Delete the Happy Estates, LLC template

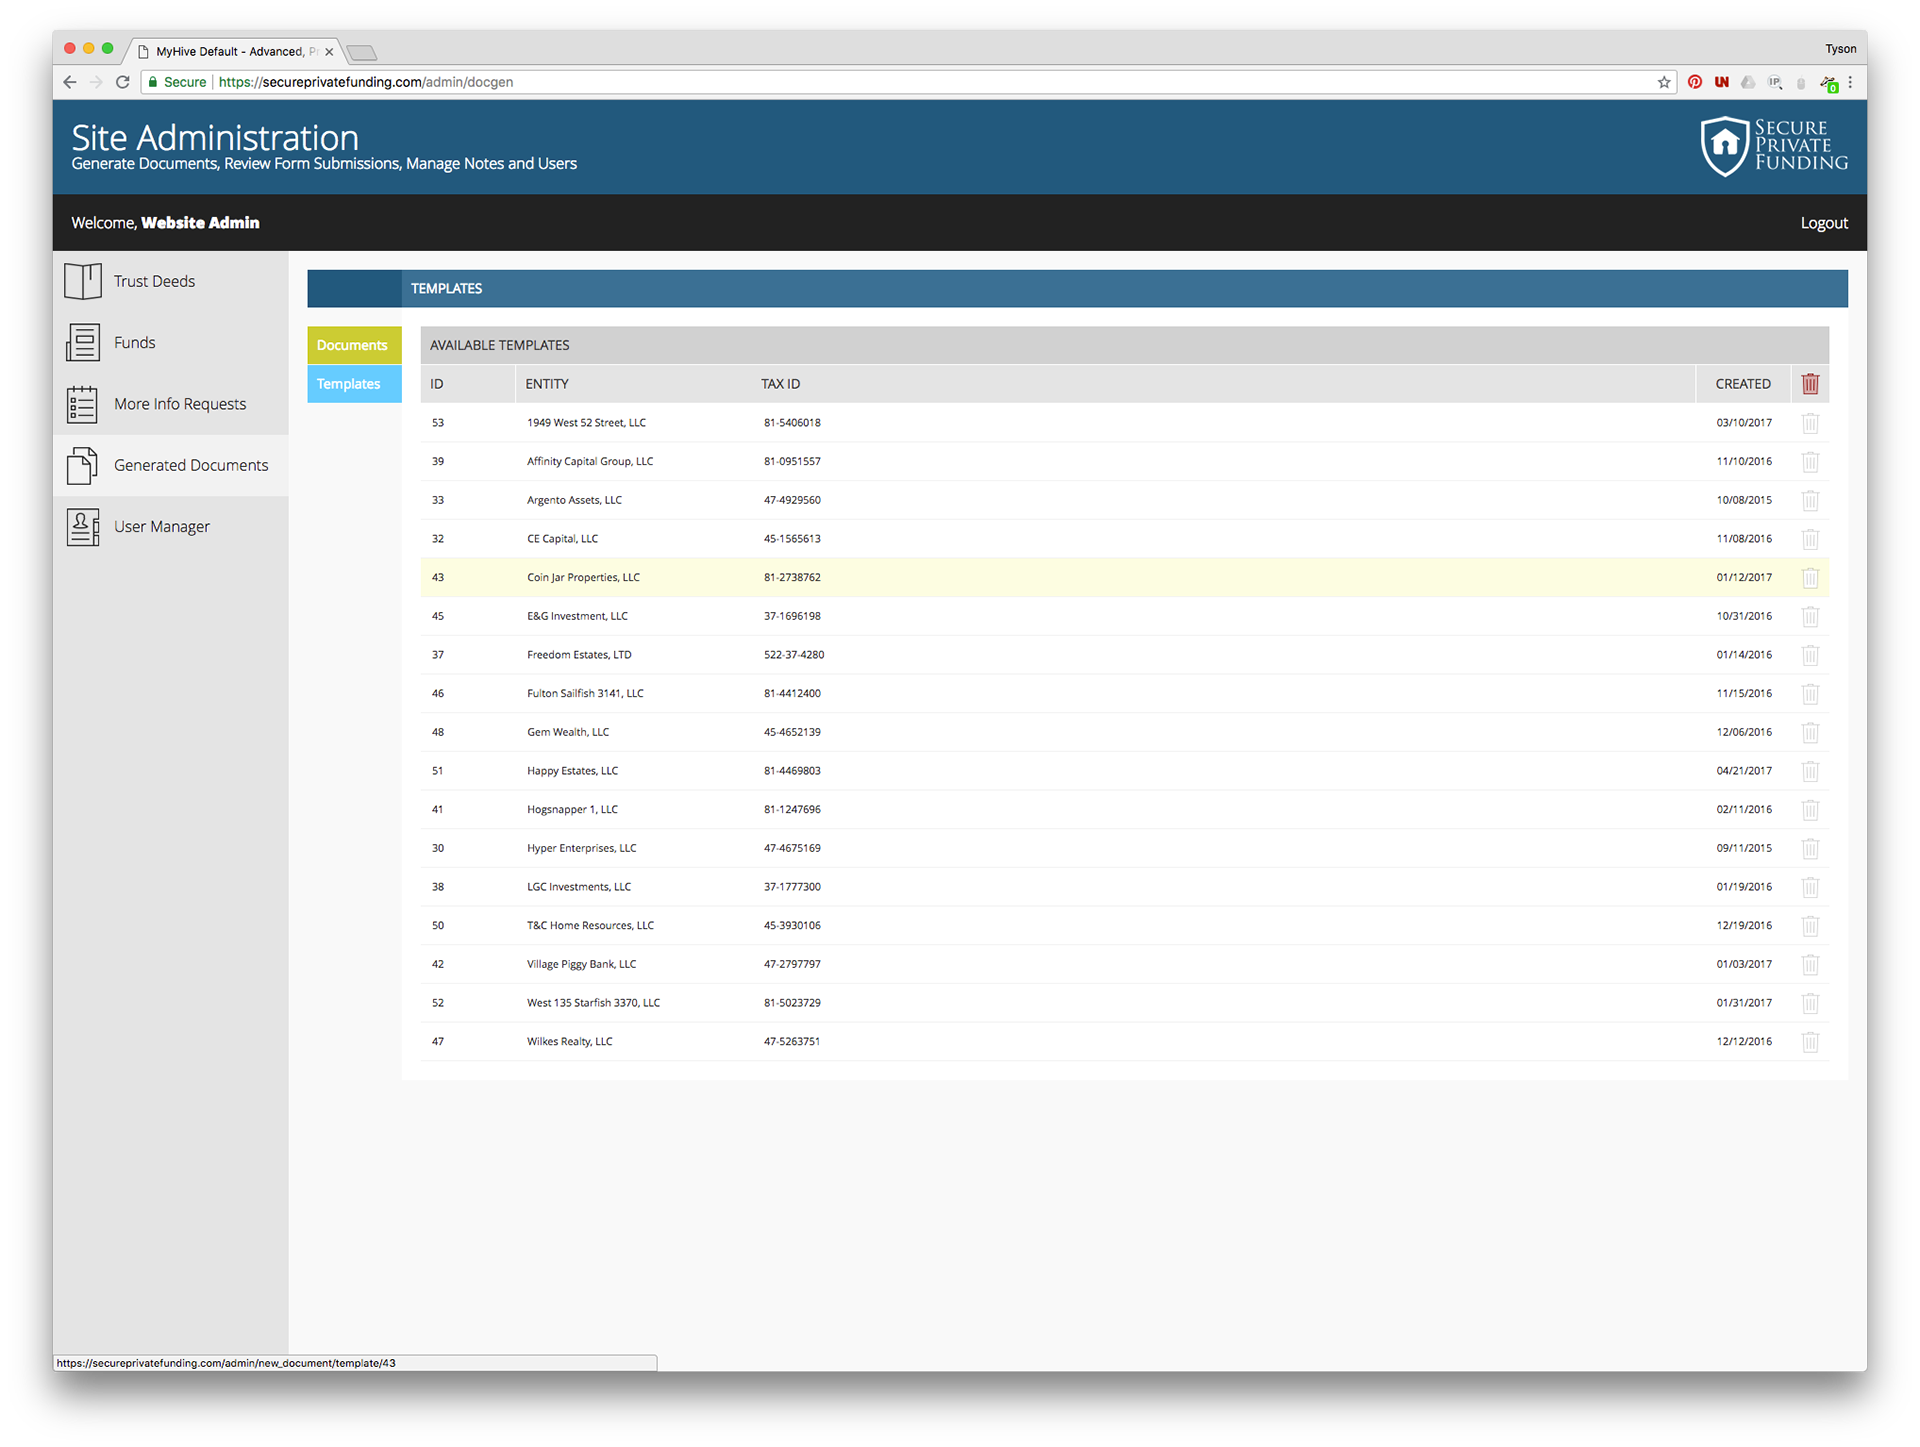(1810, 771)
